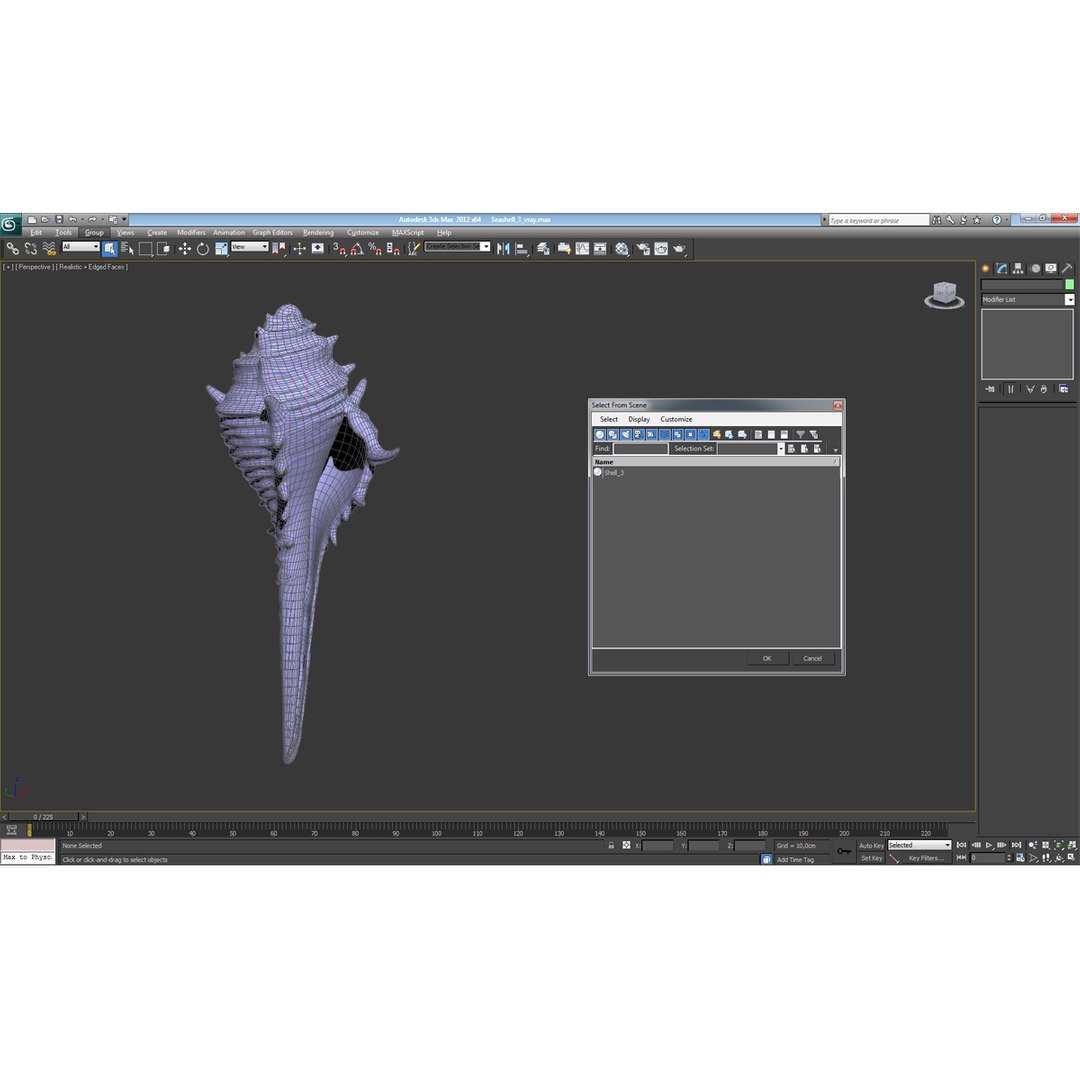Open the Layer Manager
The height and width of the screenshot is (1080, 1080).
click(x=543, y=249)
